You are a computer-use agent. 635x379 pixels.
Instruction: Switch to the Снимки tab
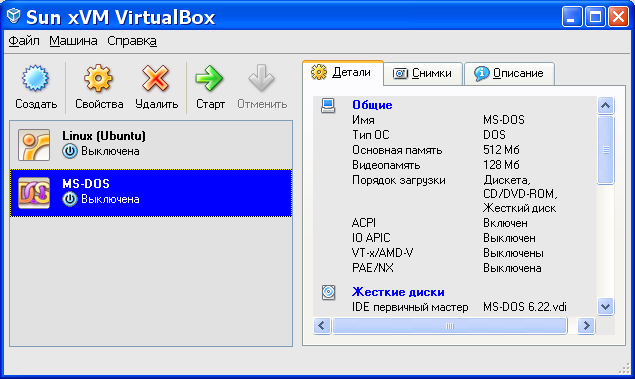(x=423, y=74)
